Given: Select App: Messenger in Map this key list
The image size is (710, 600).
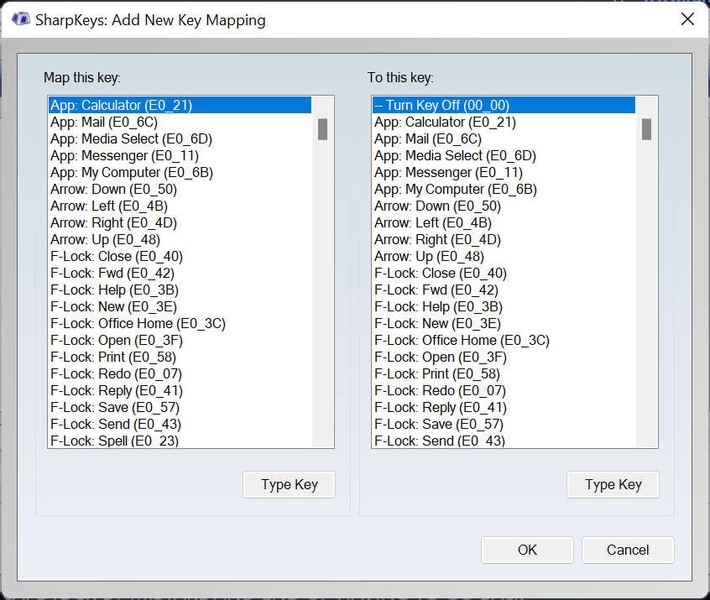Looking at the screenshot, I should pos(180,155).
